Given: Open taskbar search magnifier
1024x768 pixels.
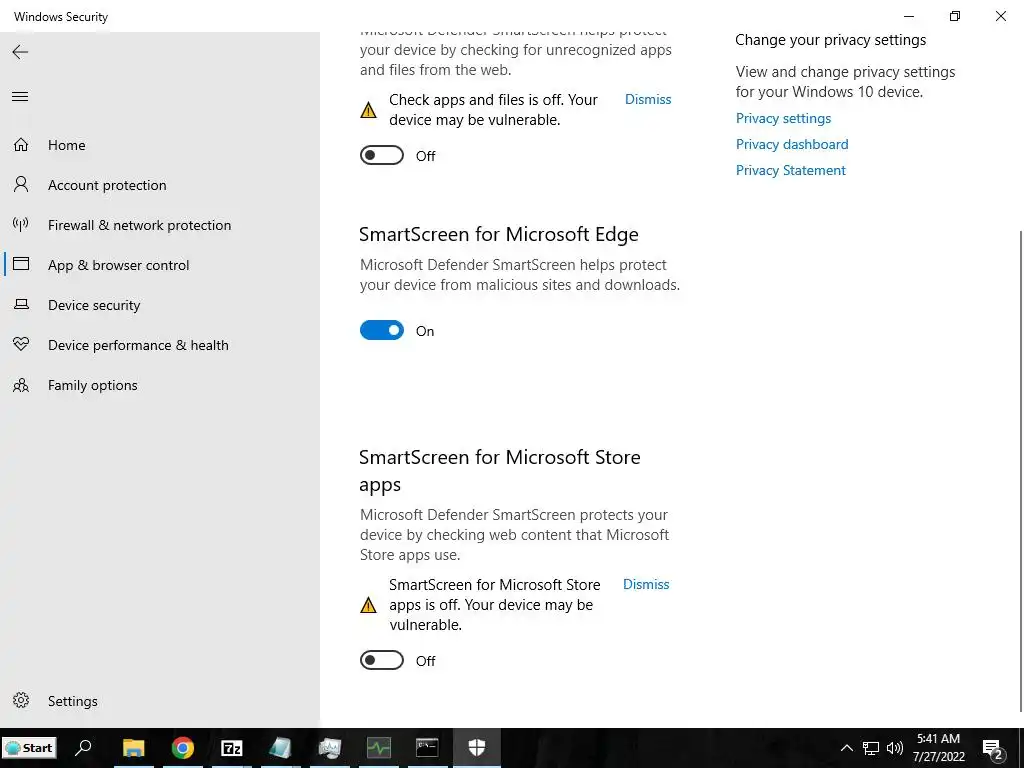Looking at the screenshot, I should tap(84, 747).
